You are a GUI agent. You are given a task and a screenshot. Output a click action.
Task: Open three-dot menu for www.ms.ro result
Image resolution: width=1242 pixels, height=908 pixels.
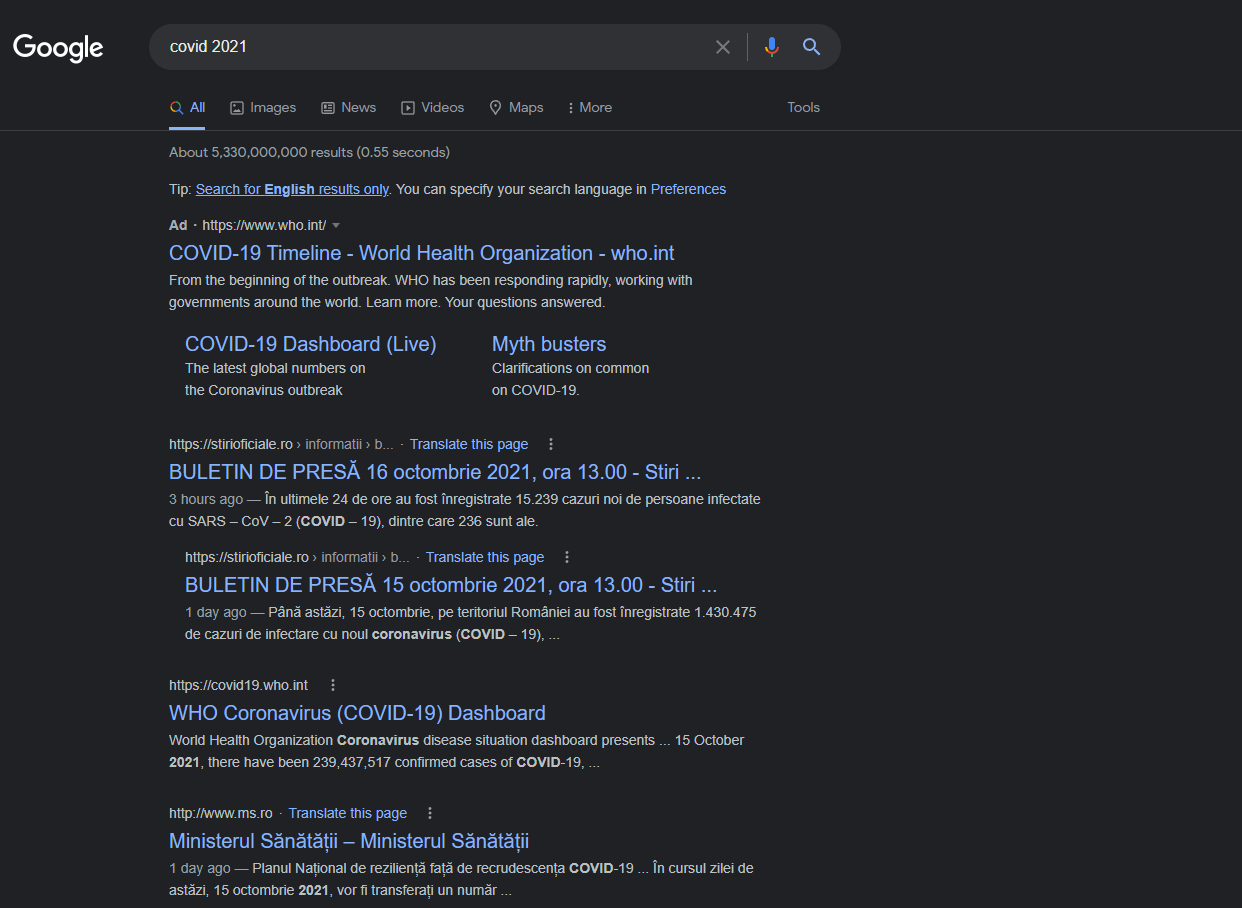coord(430,813)
